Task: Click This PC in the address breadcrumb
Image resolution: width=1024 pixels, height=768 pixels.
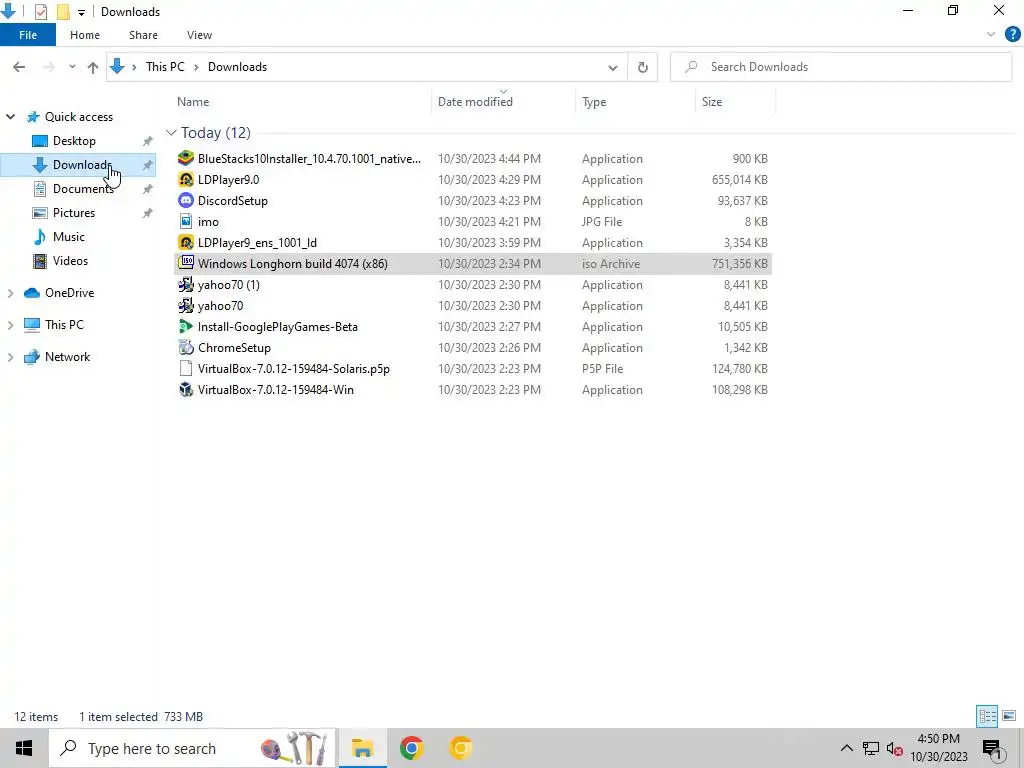Action: [165, 67]
